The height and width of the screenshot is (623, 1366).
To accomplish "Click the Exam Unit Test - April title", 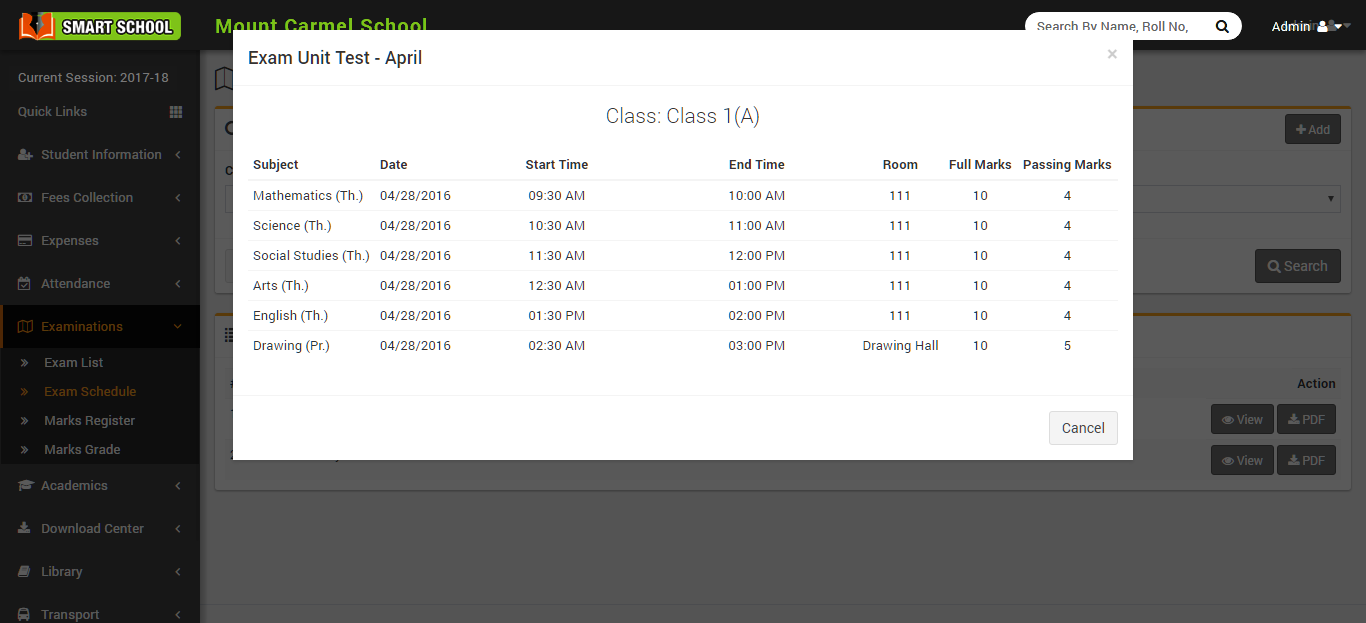I will 335,58.
